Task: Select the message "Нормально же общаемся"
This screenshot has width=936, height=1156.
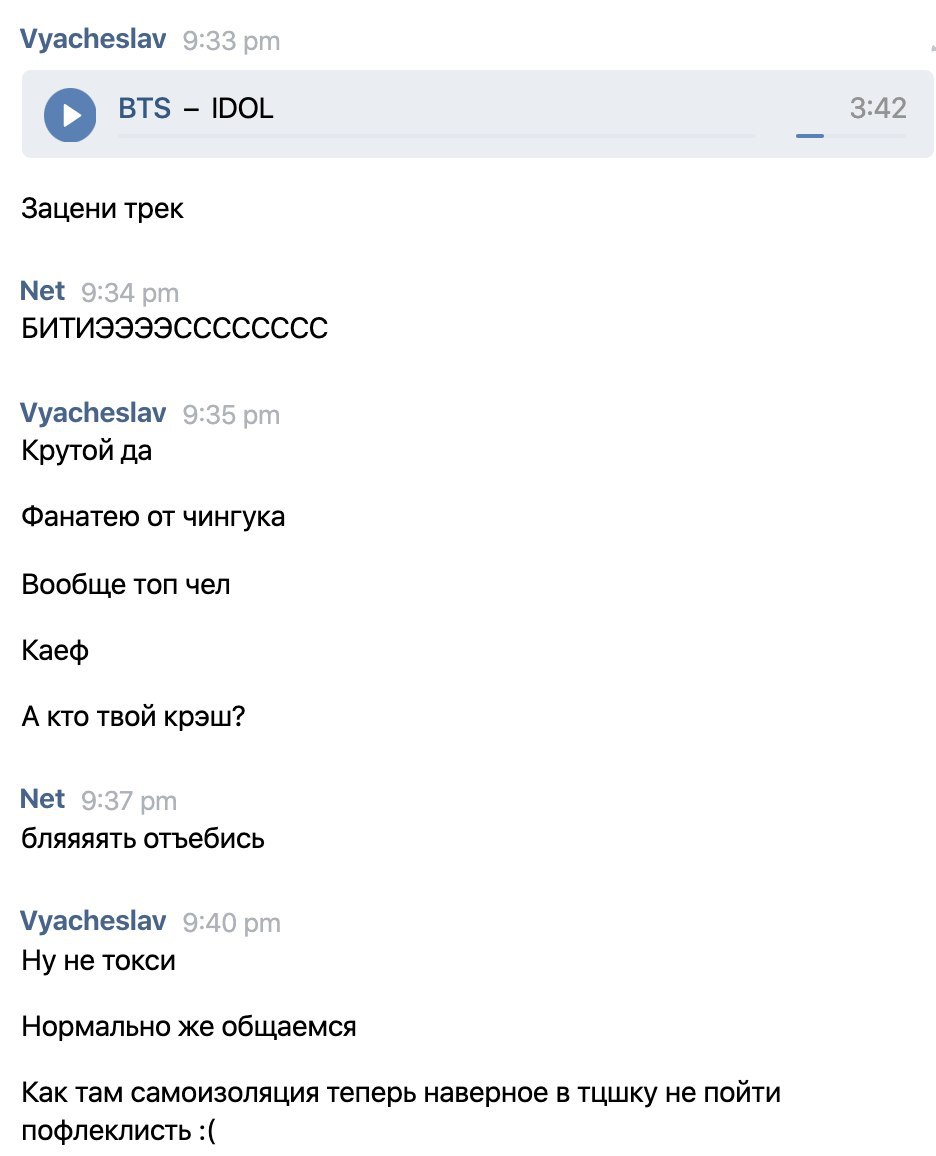Action: pyautogui.click(x=189, y=1027)
